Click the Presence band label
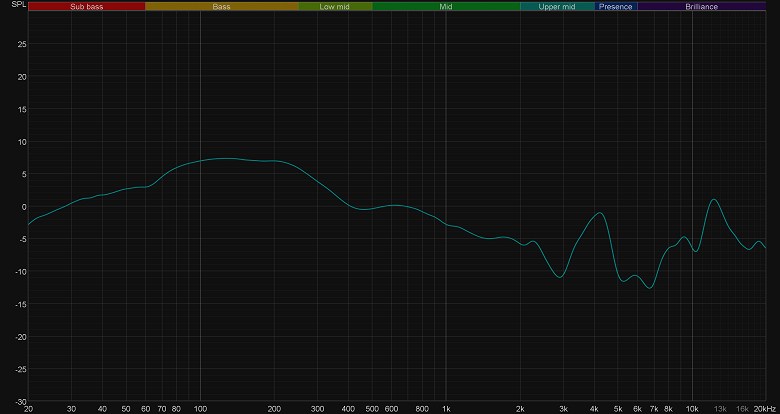 (616, 6)
